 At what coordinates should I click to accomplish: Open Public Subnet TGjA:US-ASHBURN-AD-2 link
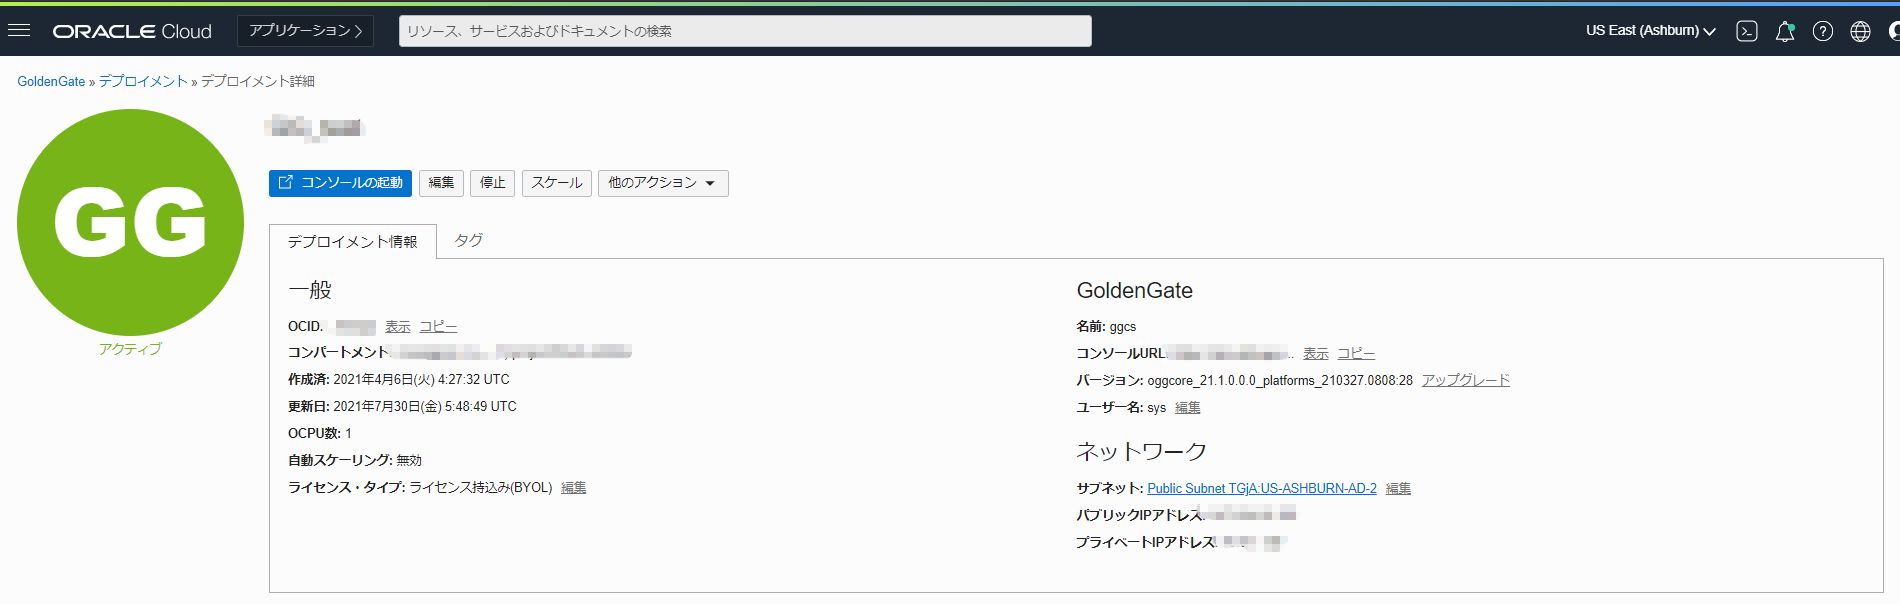click(1262, 489)
